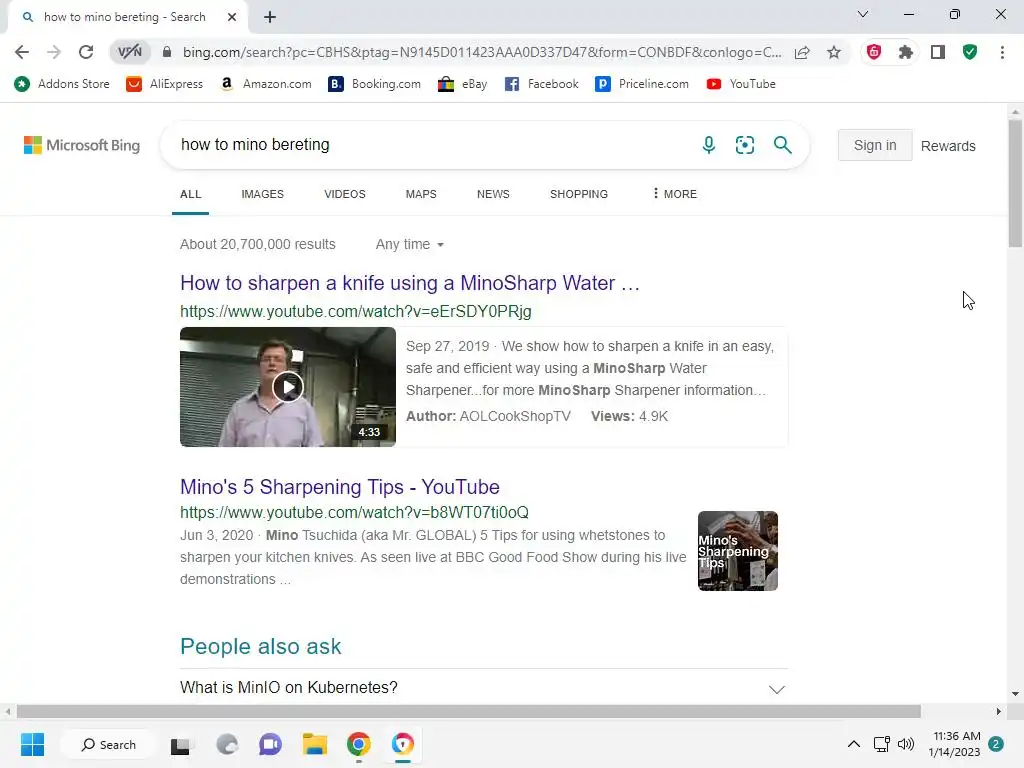Viewport: 1024px width, 768px height.
Task: Open File Explorer from taskbar
Action: (315, 744)
